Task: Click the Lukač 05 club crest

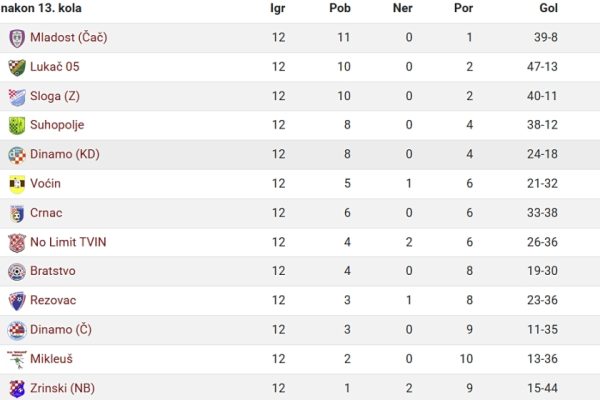Action: click(x=17, y=67)
